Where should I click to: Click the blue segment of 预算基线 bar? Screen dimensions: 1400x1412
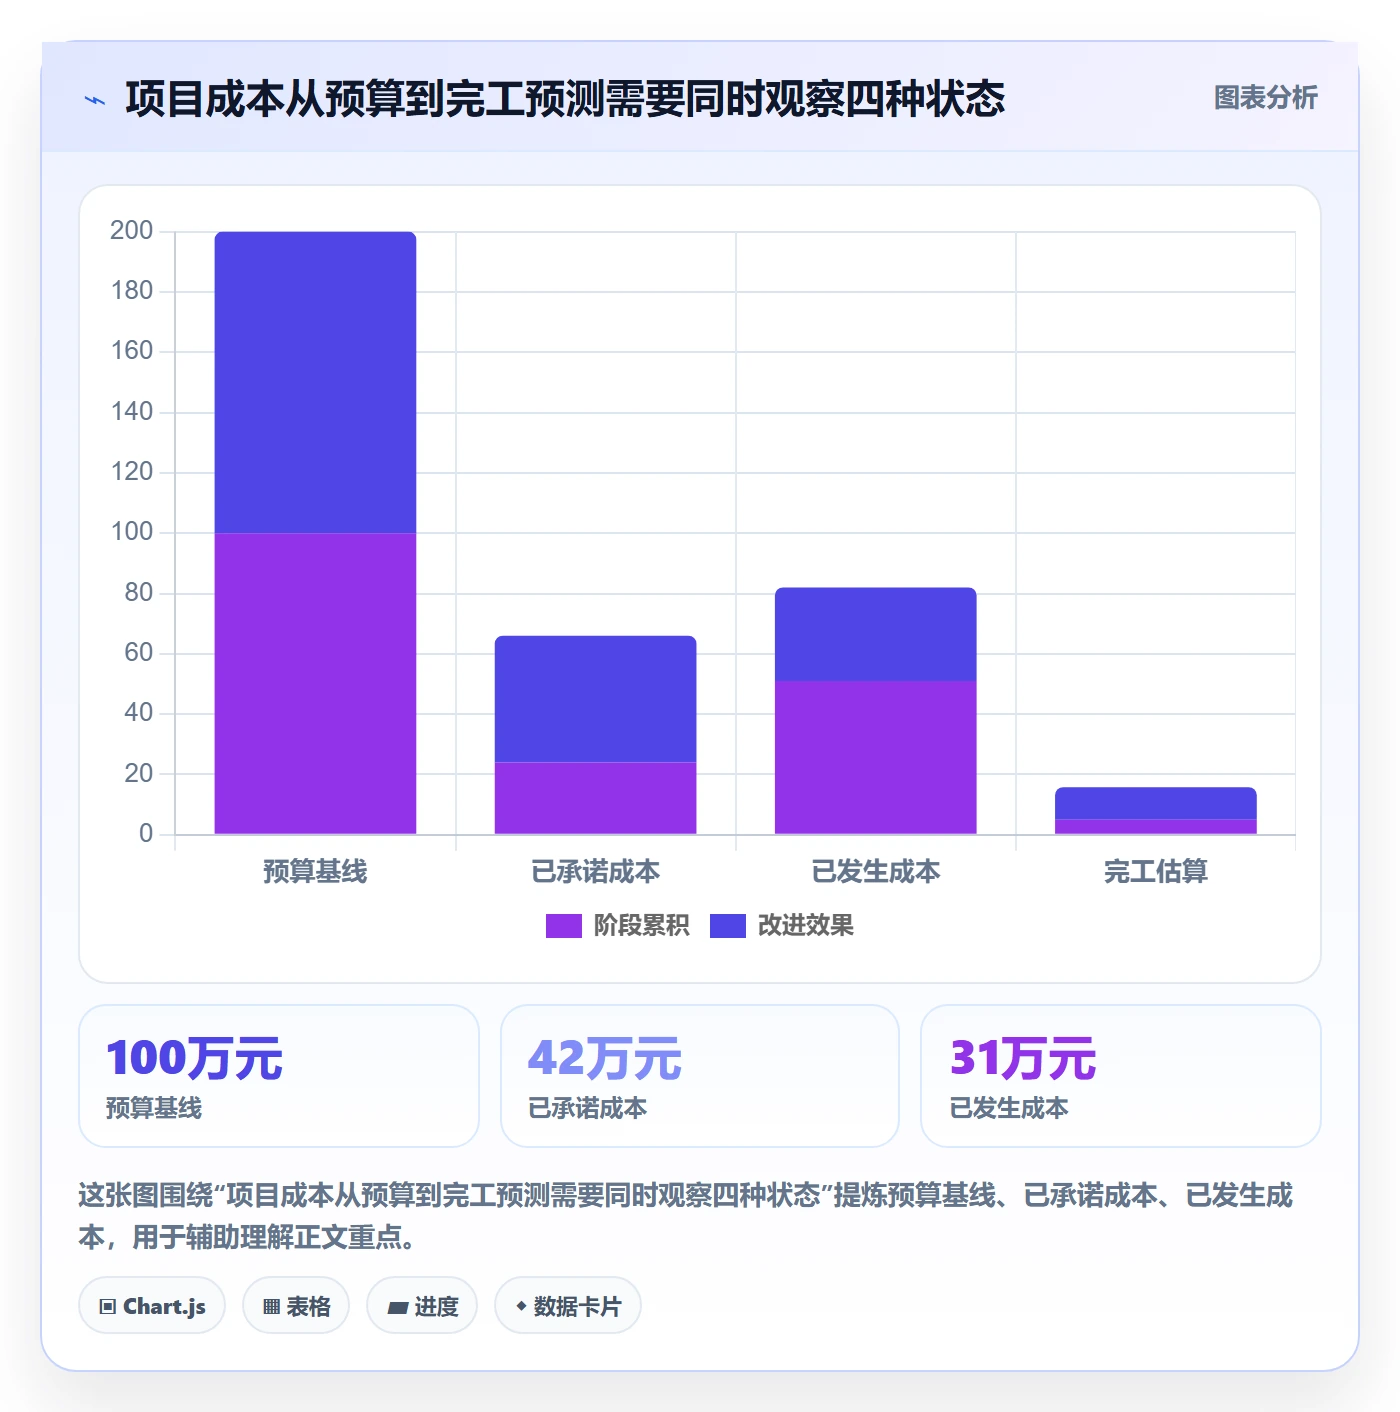[x=315, y=382]
